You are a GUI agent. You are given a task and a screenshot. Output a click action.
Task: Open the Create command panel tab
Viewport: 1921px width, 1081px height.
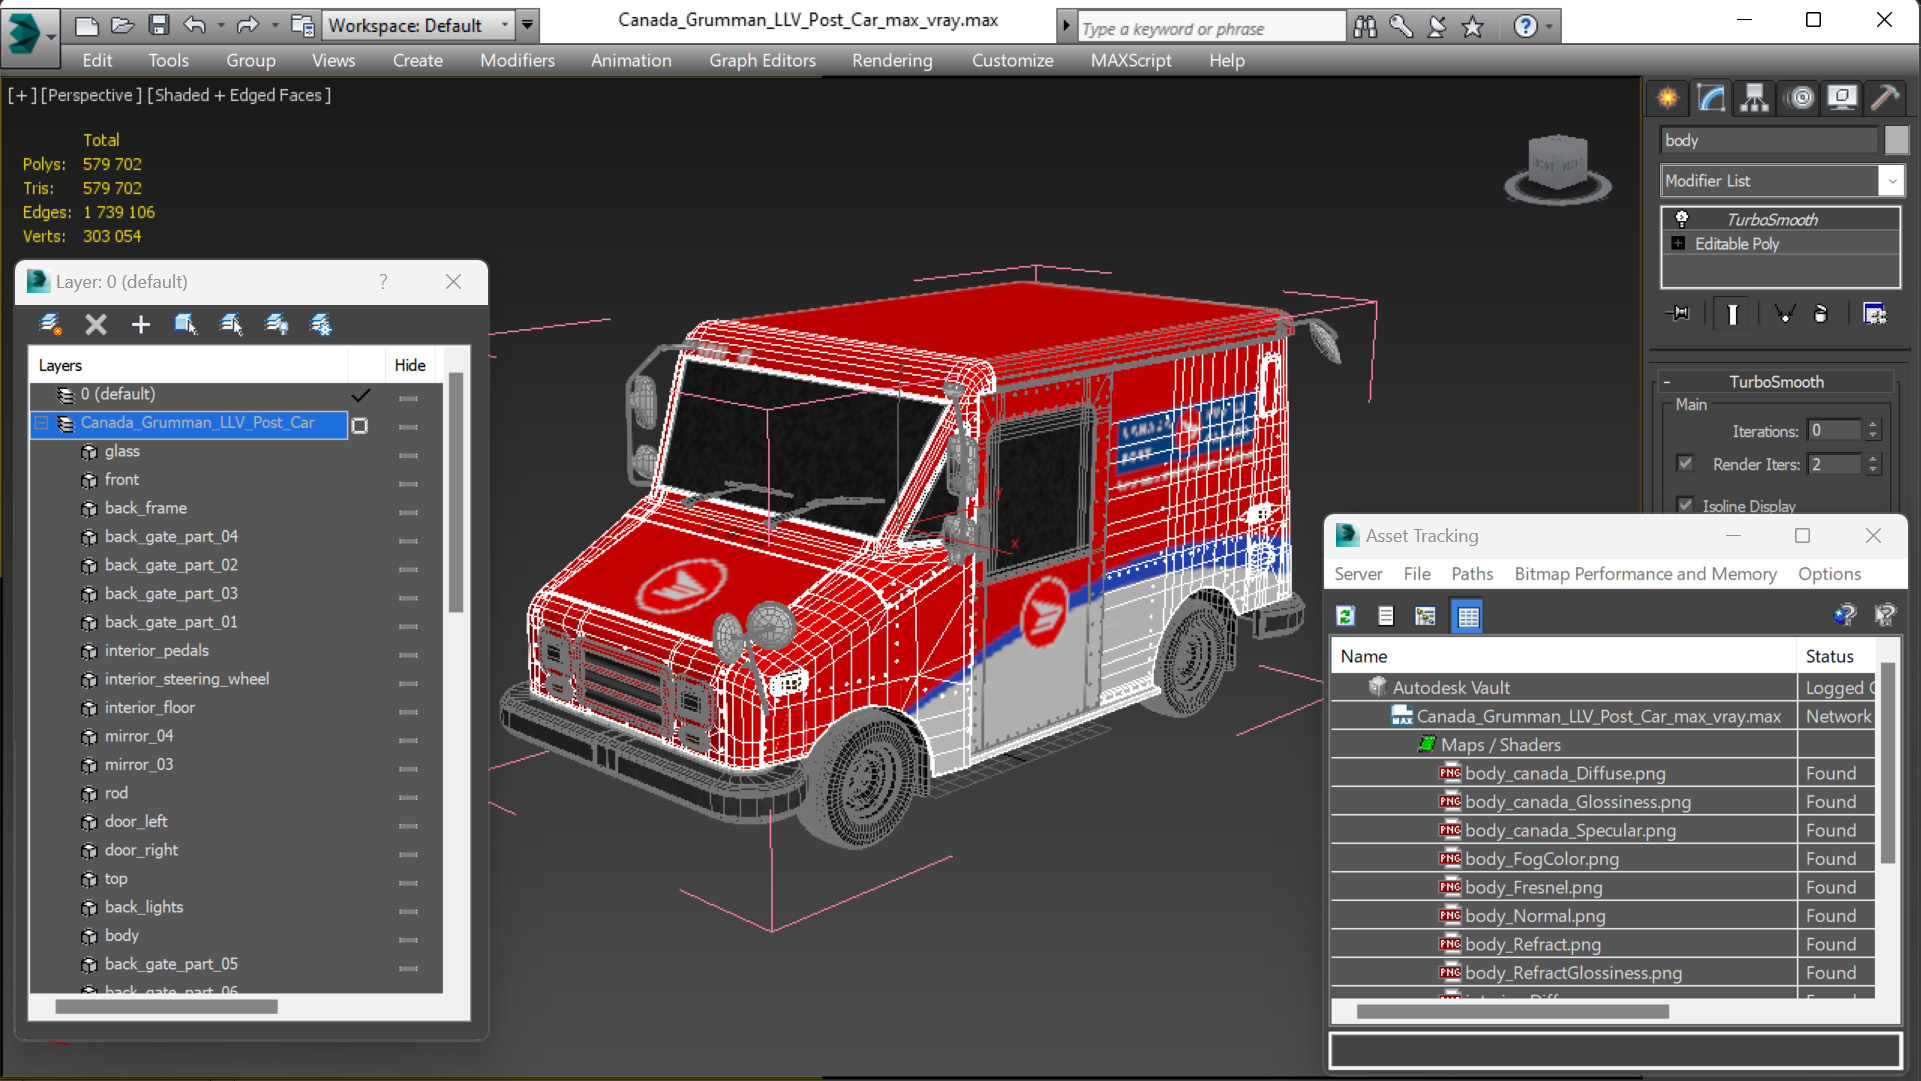[1668, 97]
